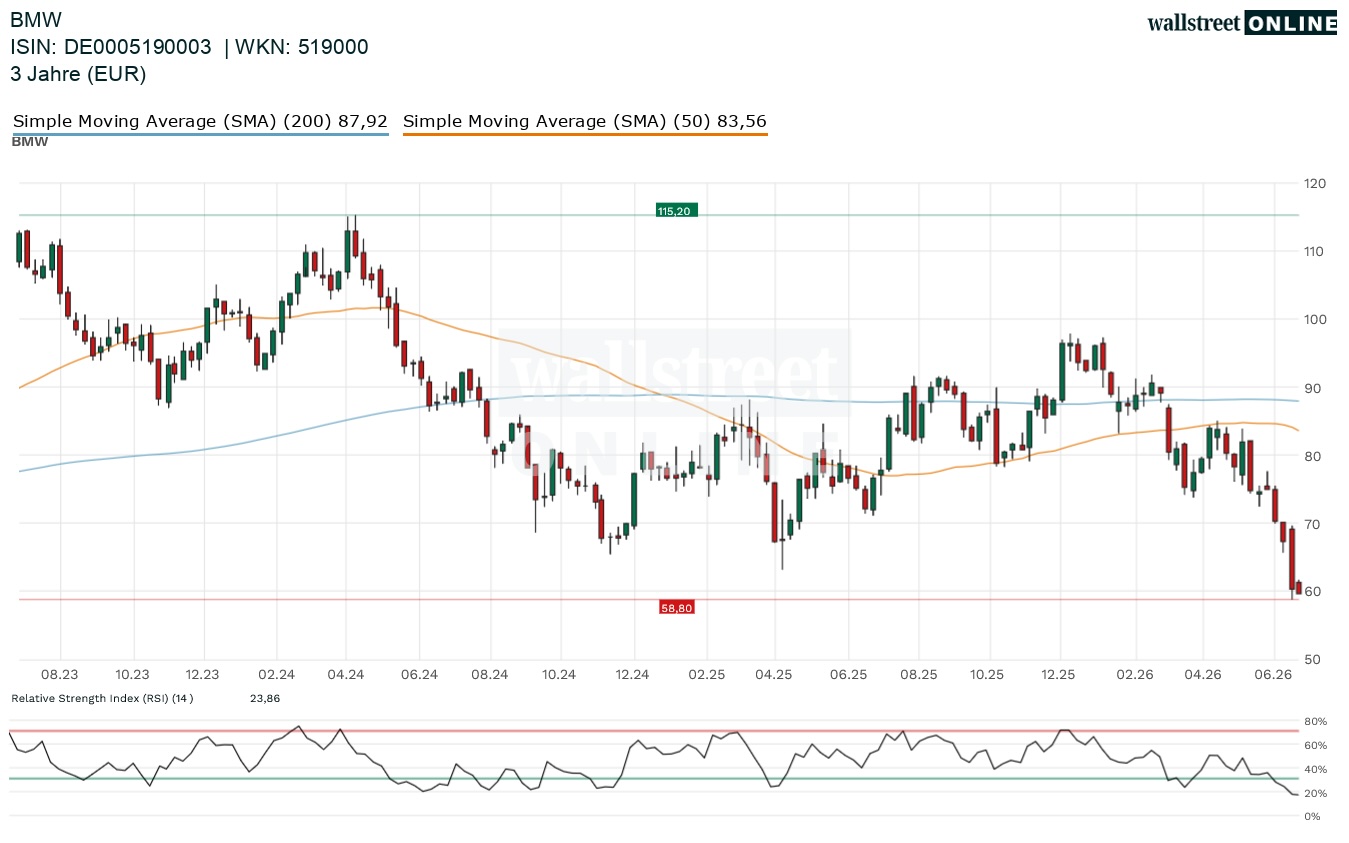This screenshot has height=843, width=1349.
Task: Click the Relative Strength Index (RSI) (14) label
Action: click(102, 698)
